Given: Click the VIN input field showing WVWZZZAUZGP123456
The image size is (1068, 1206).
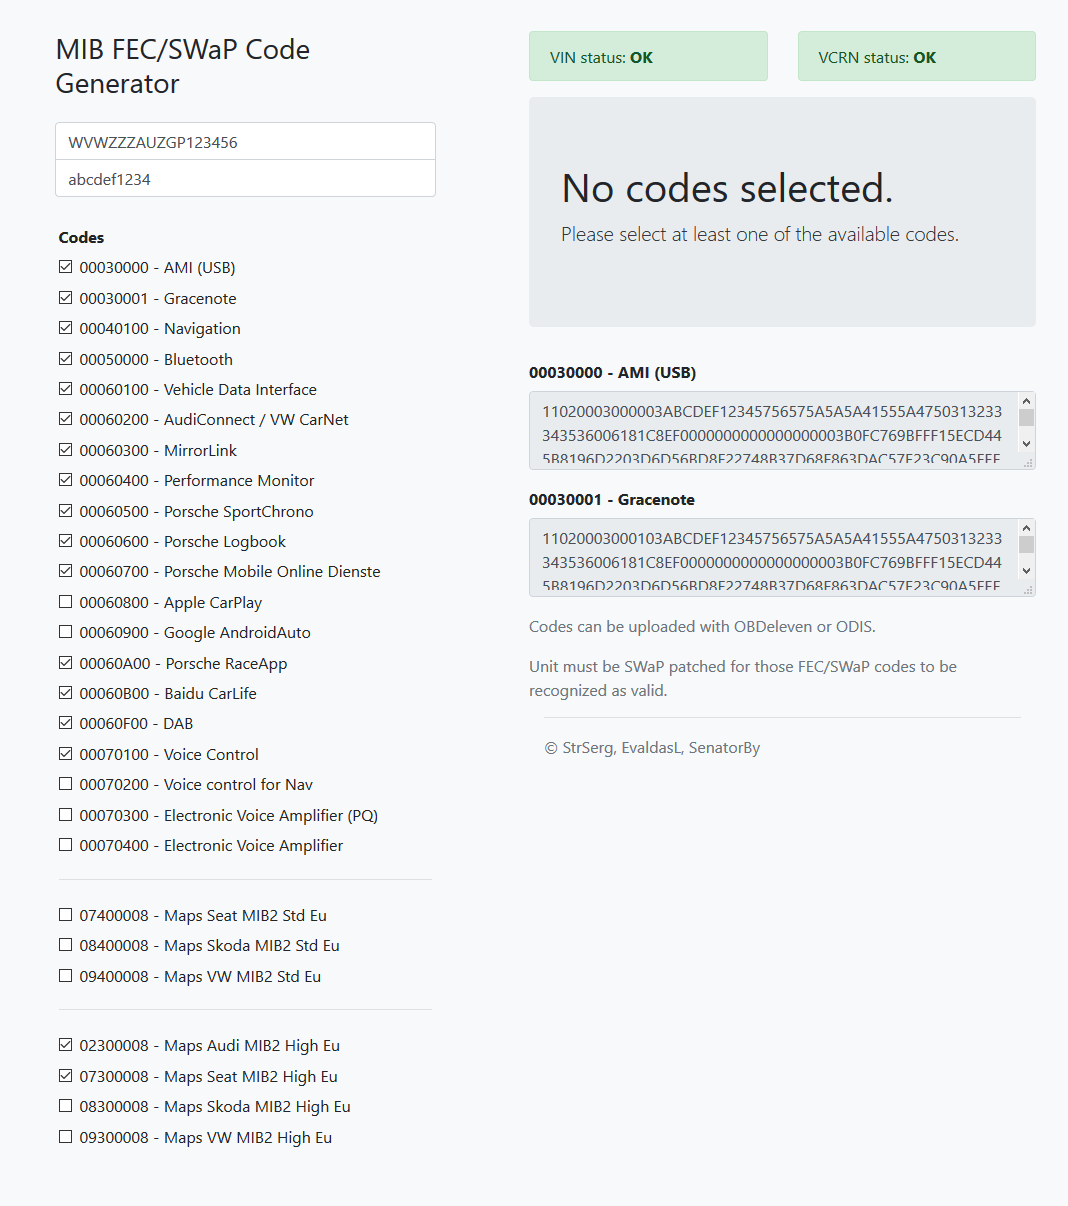Looking at the screenshot, I should [x=245, y=141].
